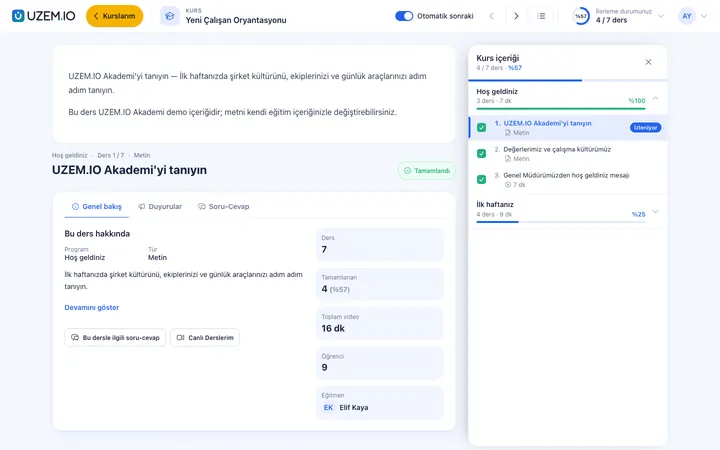The image size is (720, 450).
Task: Click the %25 label in İlk haftanız
Action: click(638, 214)
